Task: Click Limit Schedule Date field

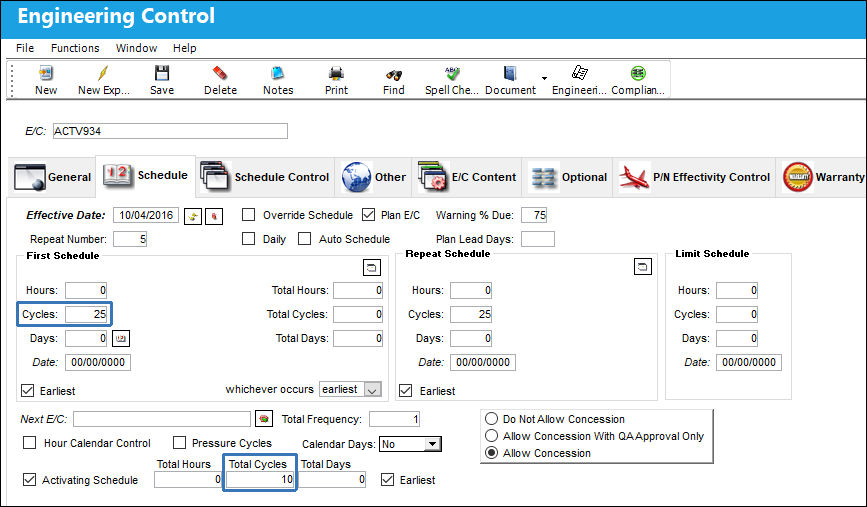Action: click(749, 362)
